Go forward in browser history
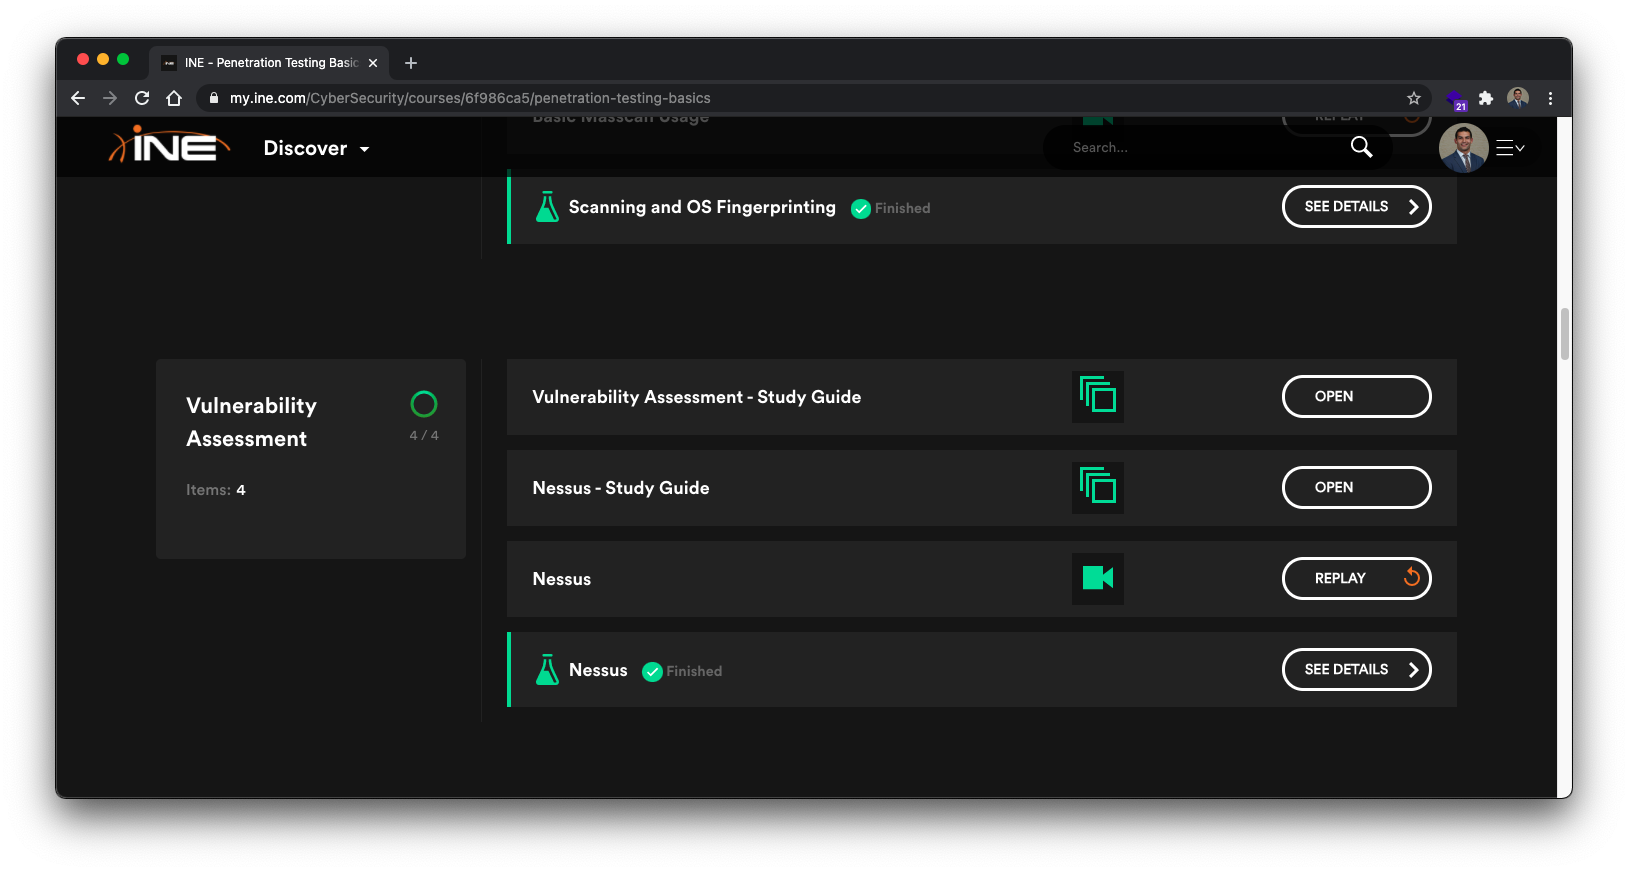1628x872 pixels. point(110,98)
